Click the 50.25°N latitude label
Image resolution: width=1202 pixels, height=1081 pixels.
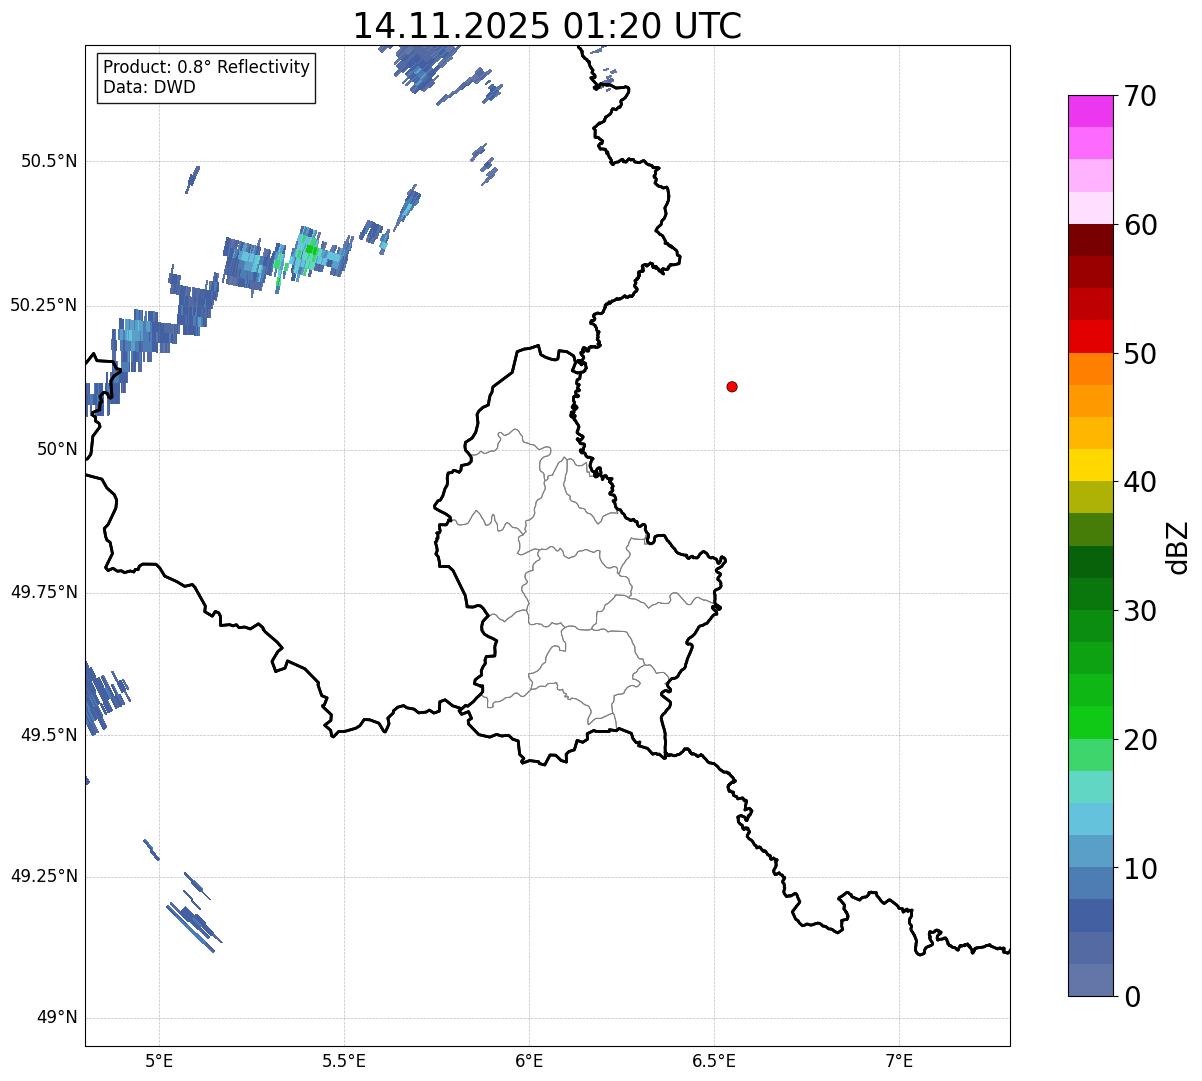pyautogui.click(x=43, y=305)
